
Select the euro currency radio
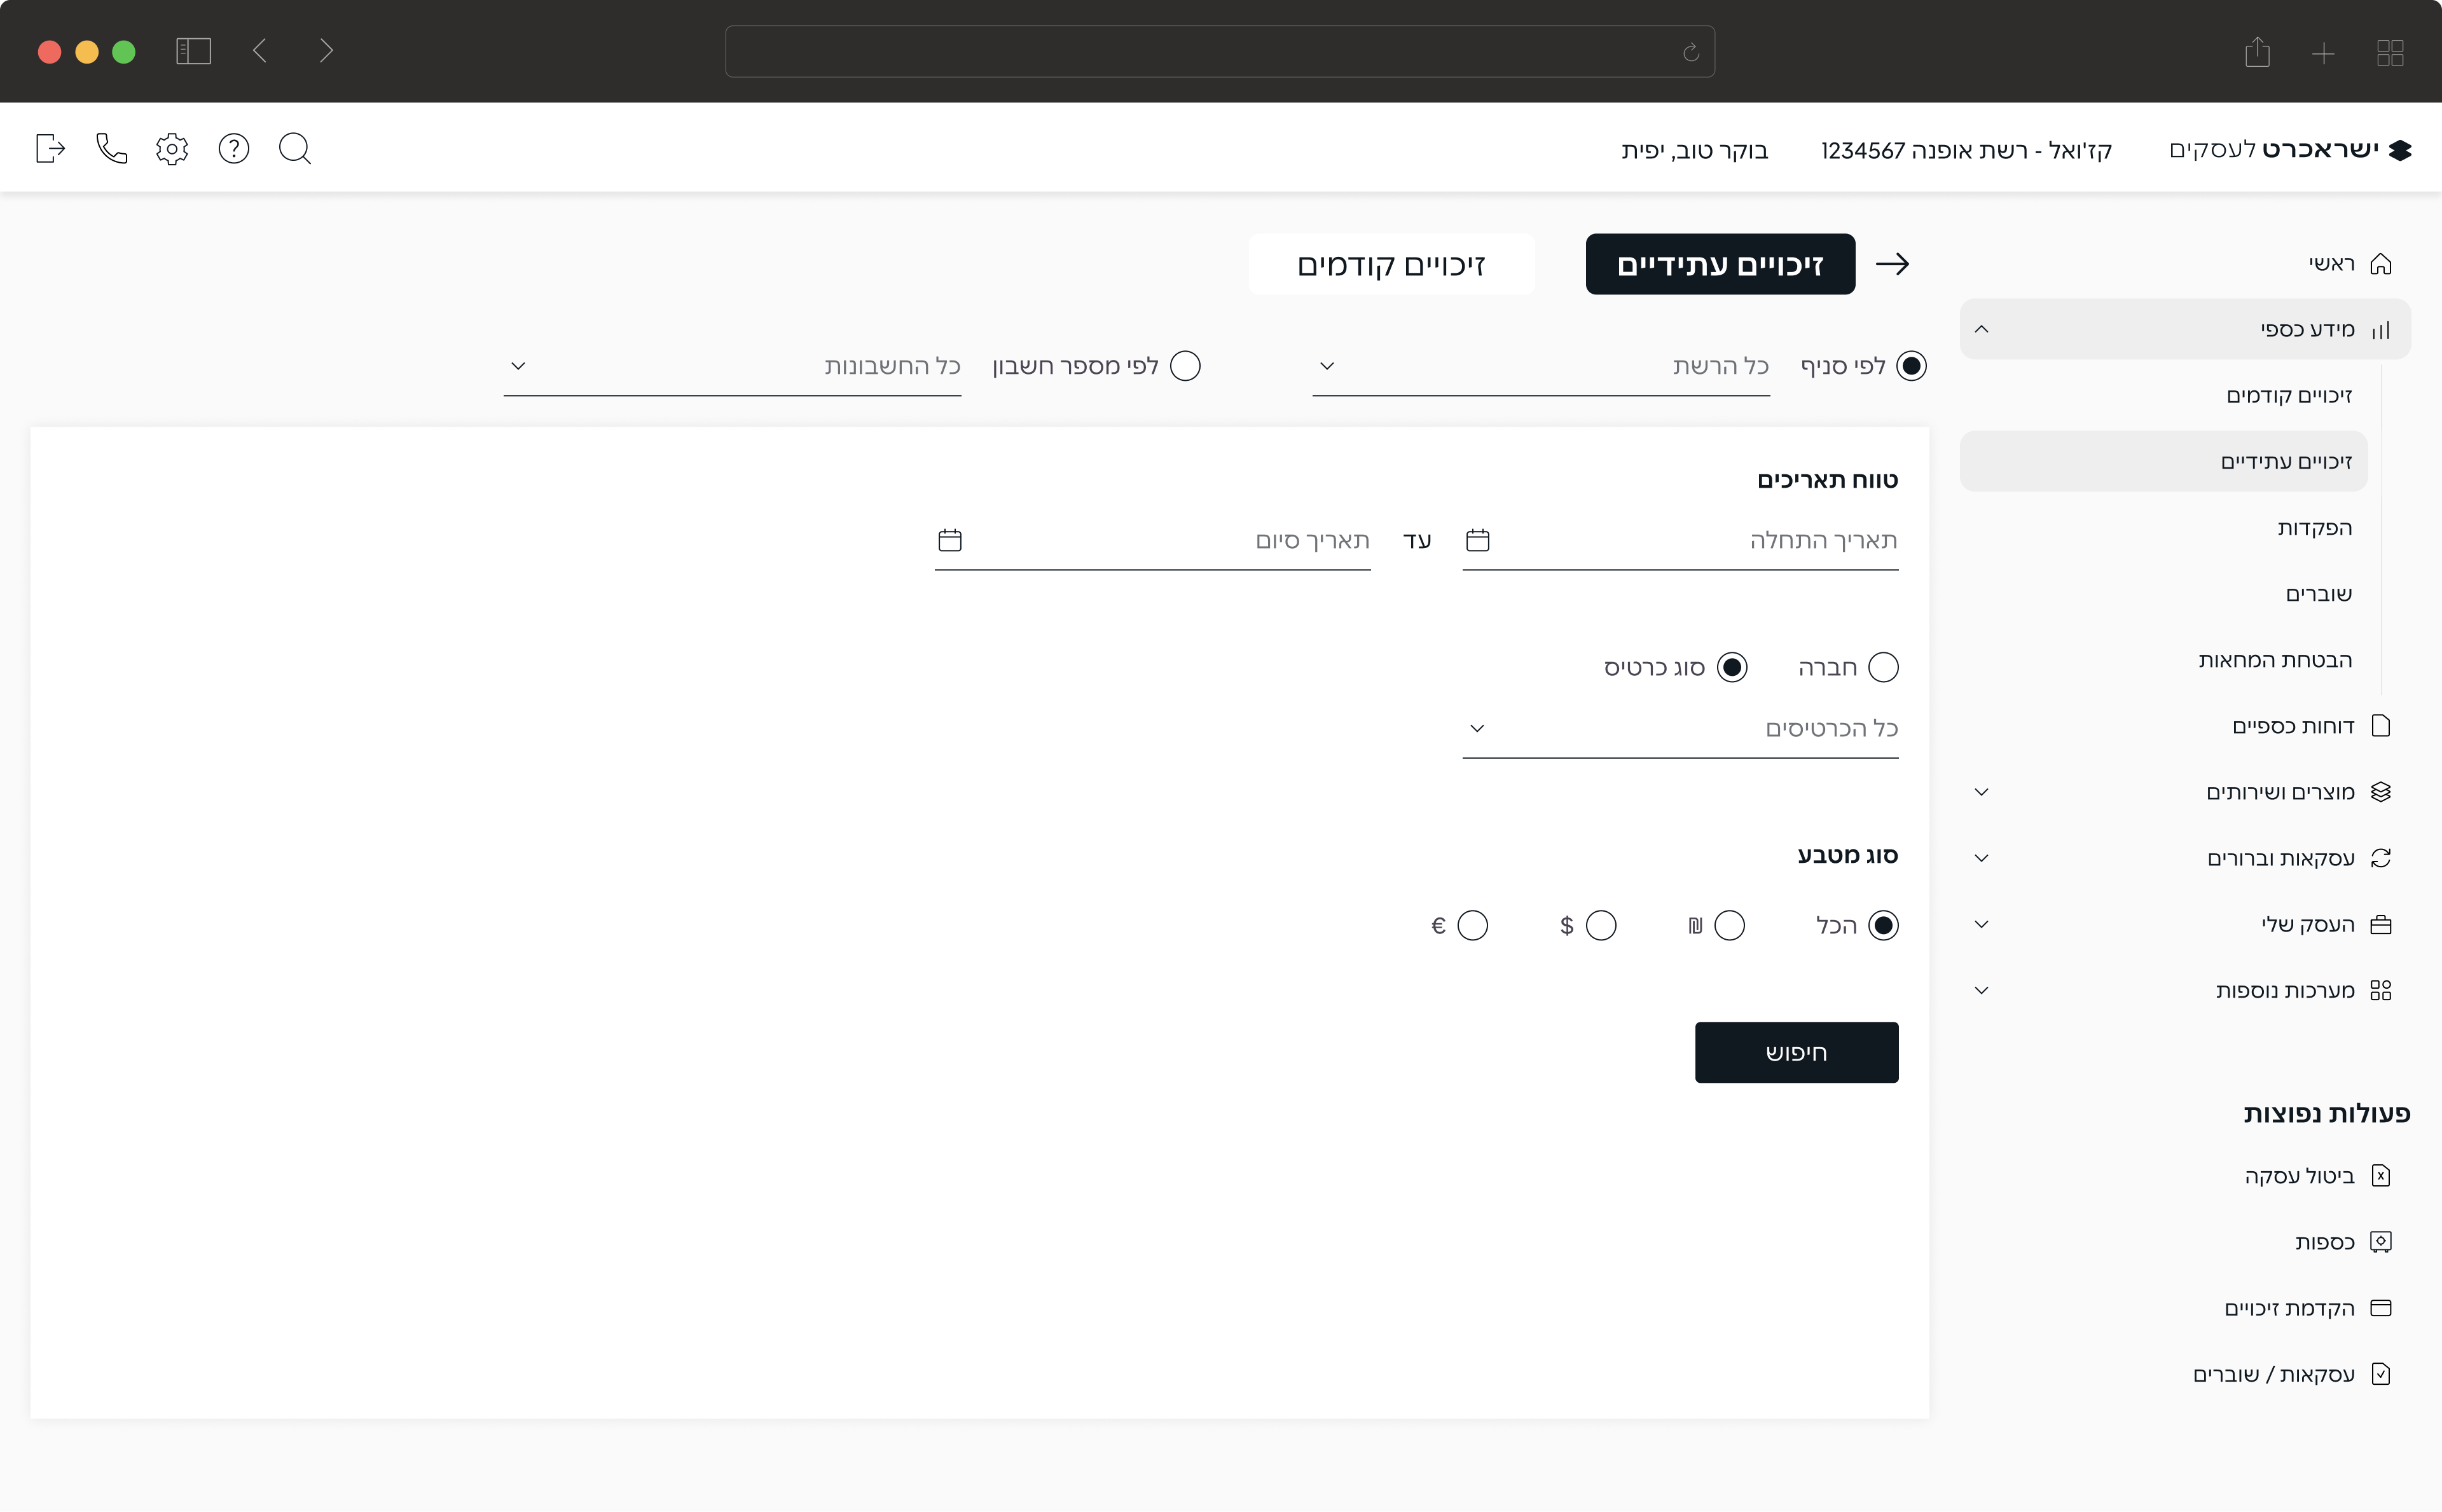pos(1472,925)
